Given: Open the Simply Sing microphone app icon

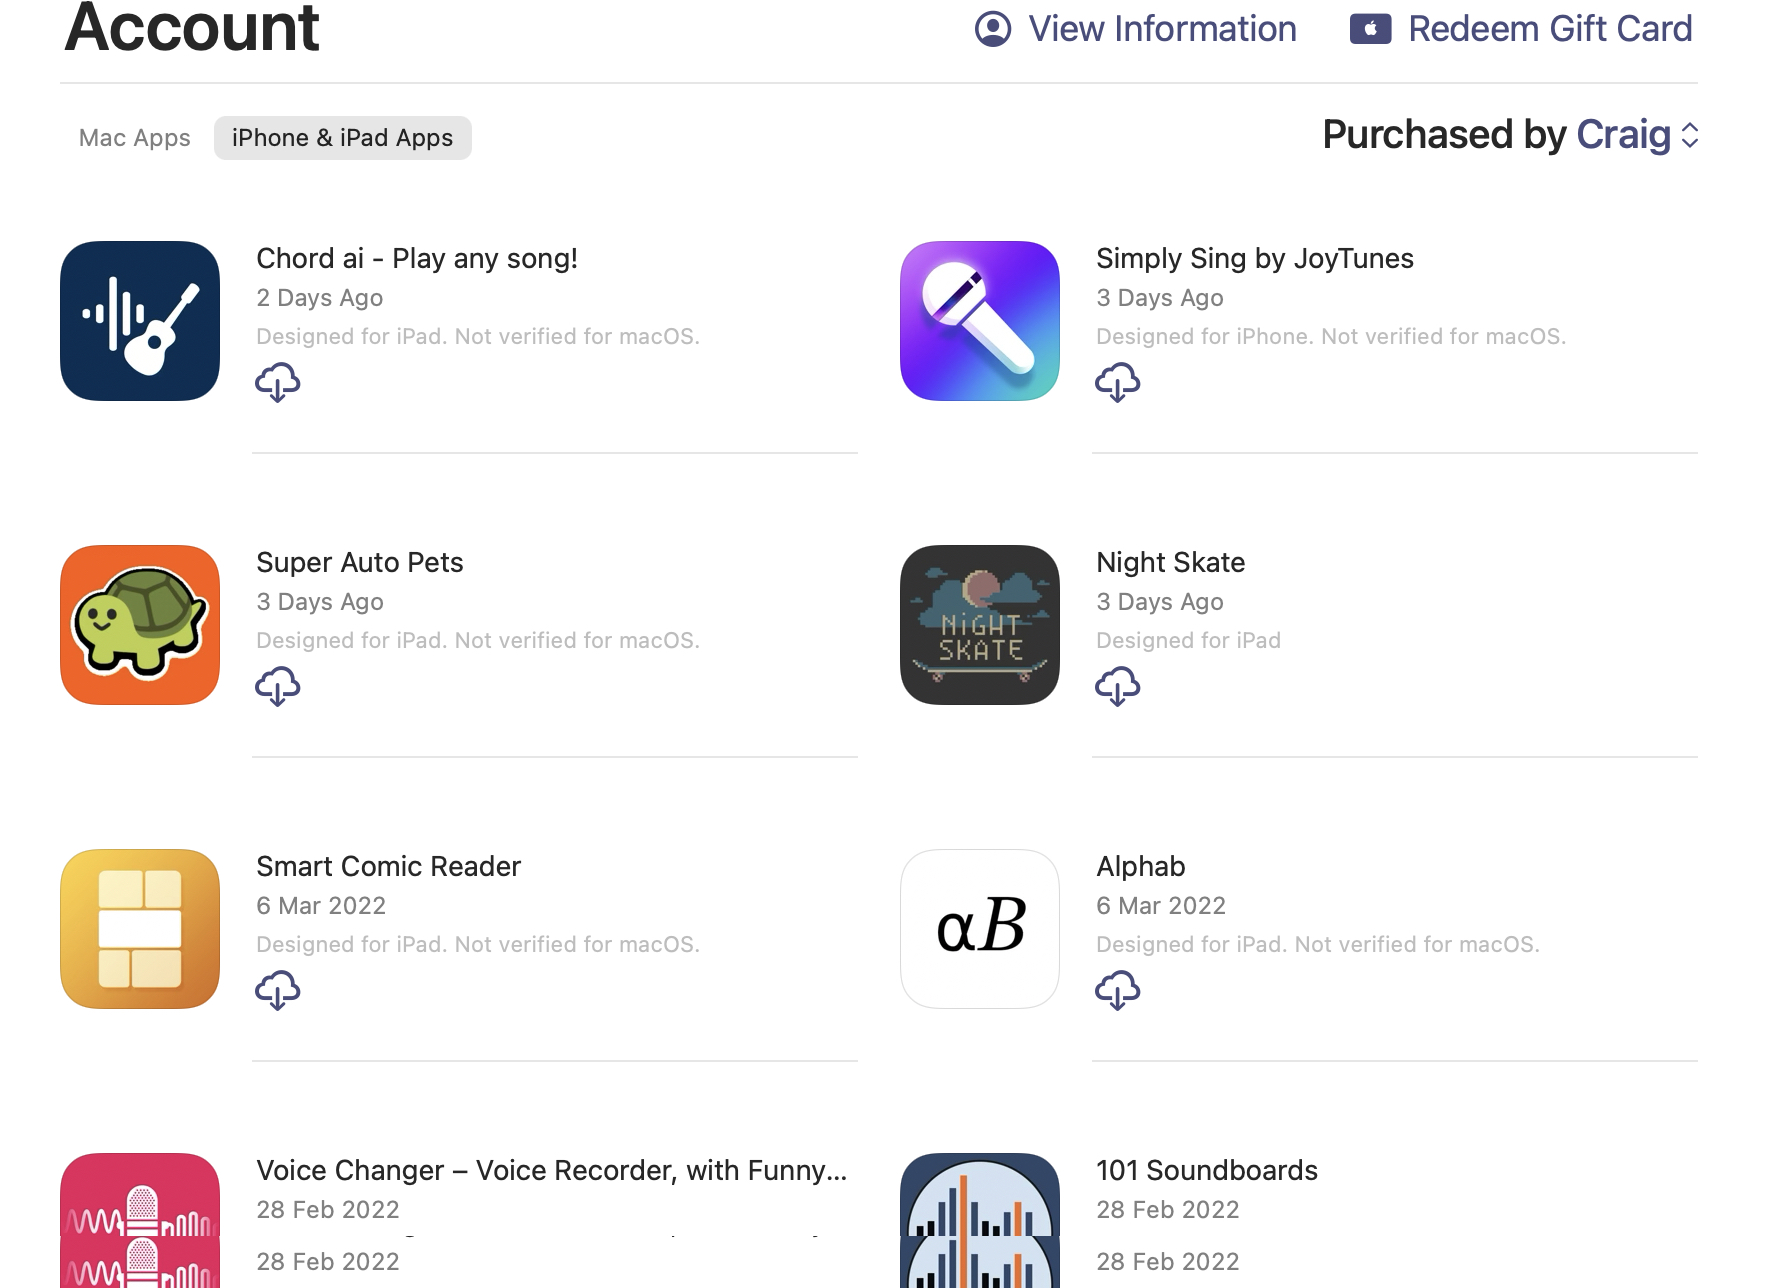Looking at the screenshot, I should coord(980,321).
